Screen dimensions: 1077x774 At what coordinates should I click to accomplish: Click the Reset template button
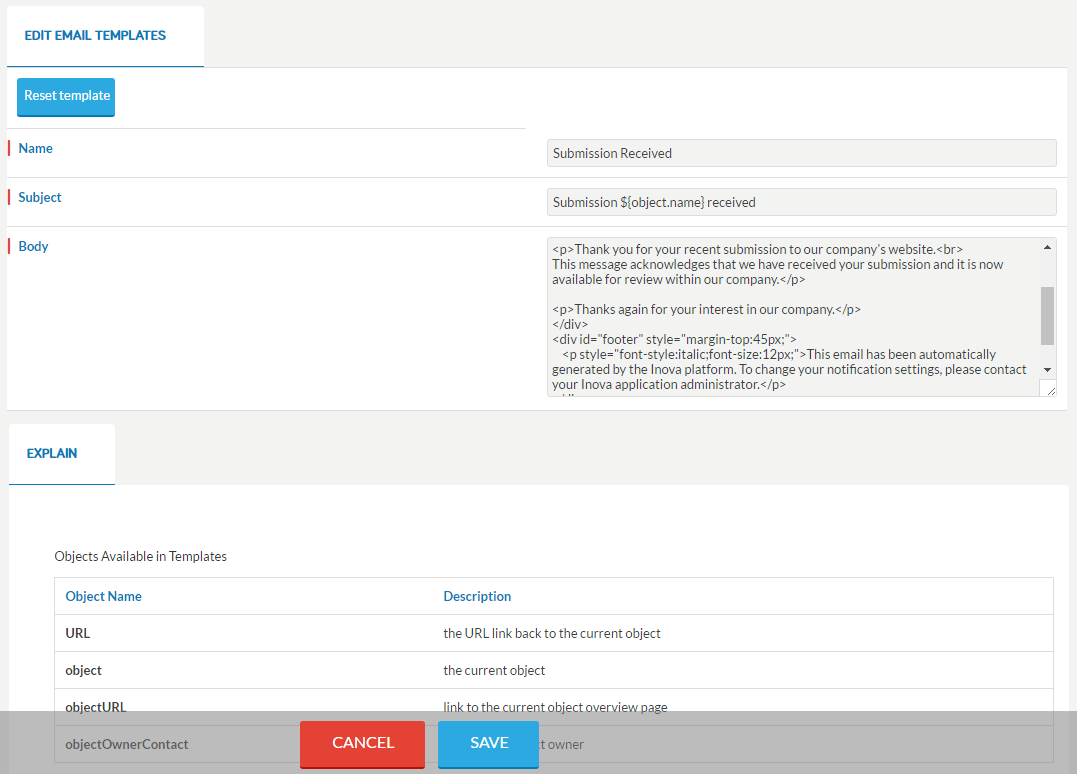[66, 96]
